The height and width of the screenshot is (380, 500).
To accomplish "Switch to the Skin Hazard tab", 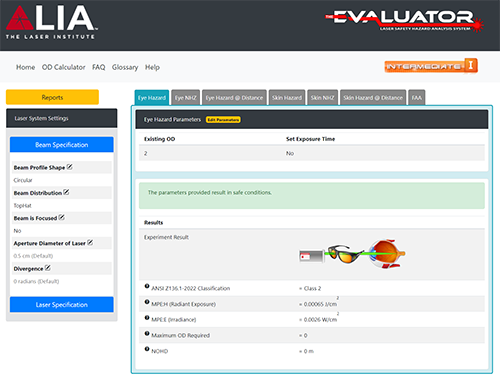I will [287, 98].
